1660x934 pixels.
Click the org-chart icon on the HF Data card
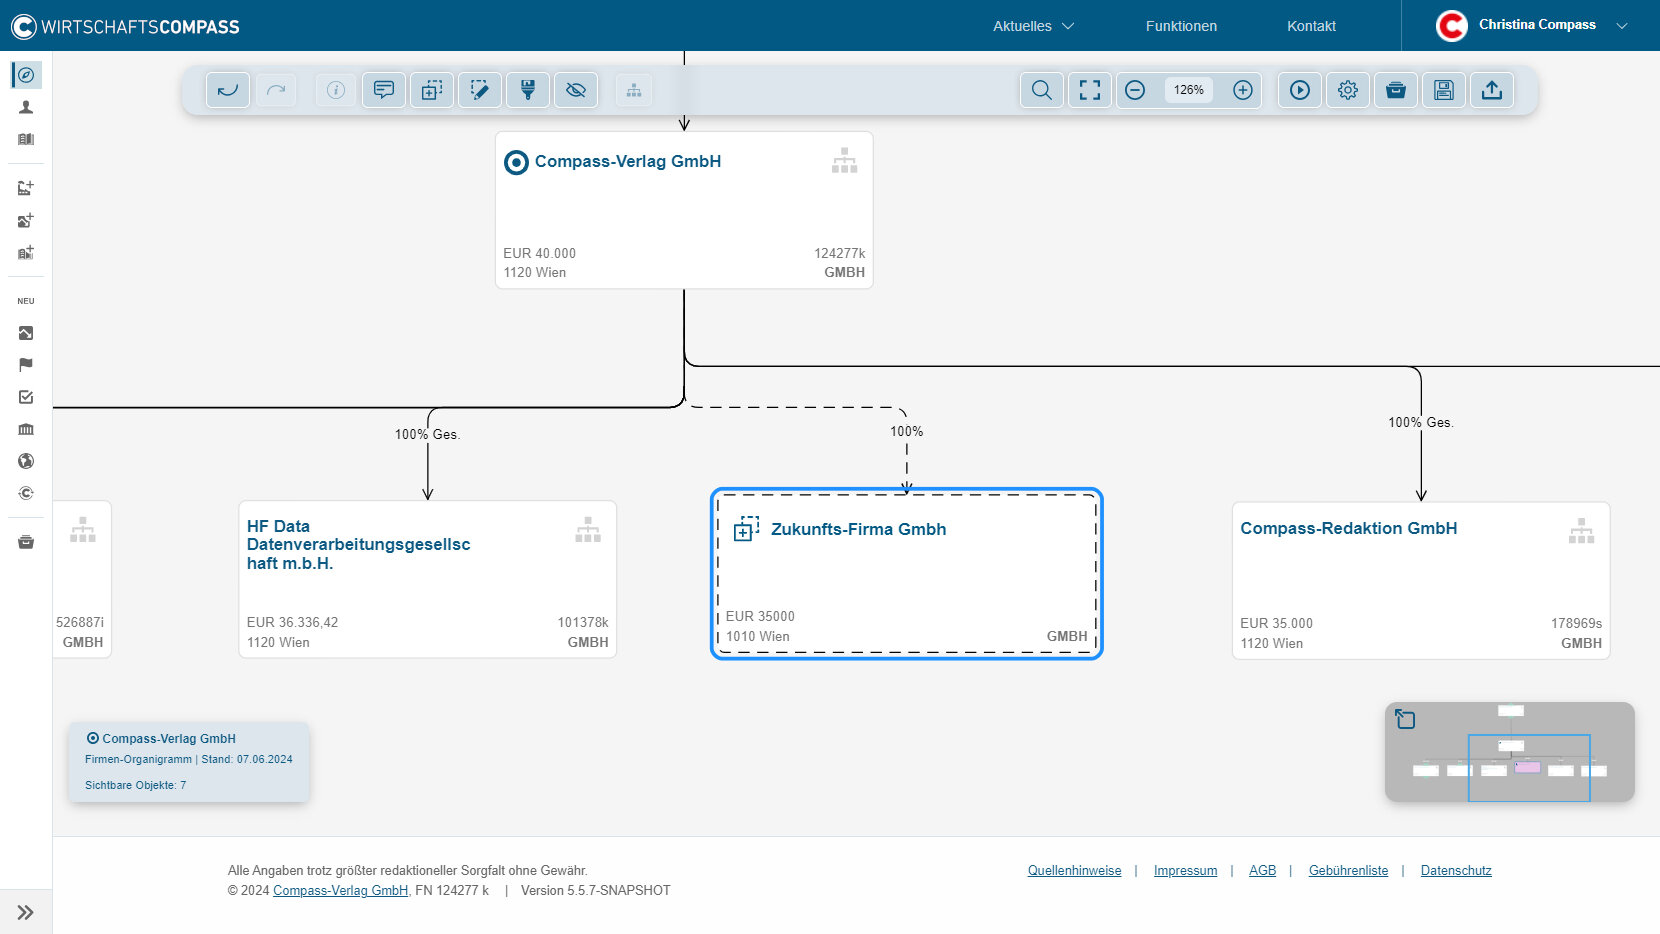click(x=588, y=530)
